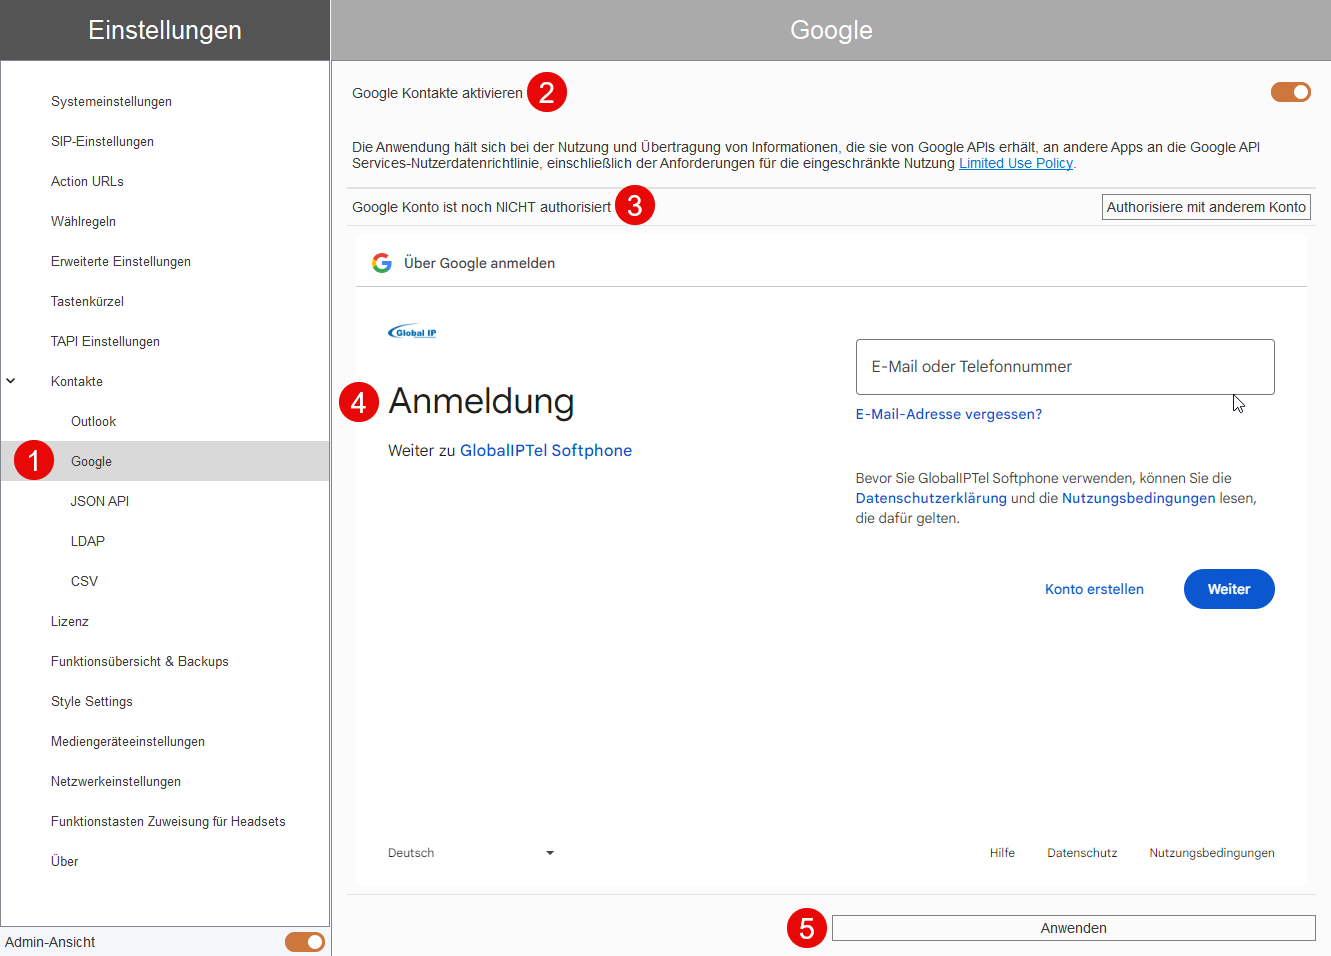
Task: Click the 'Über Google anmelden' header text
Action: [x=479, y=263]
